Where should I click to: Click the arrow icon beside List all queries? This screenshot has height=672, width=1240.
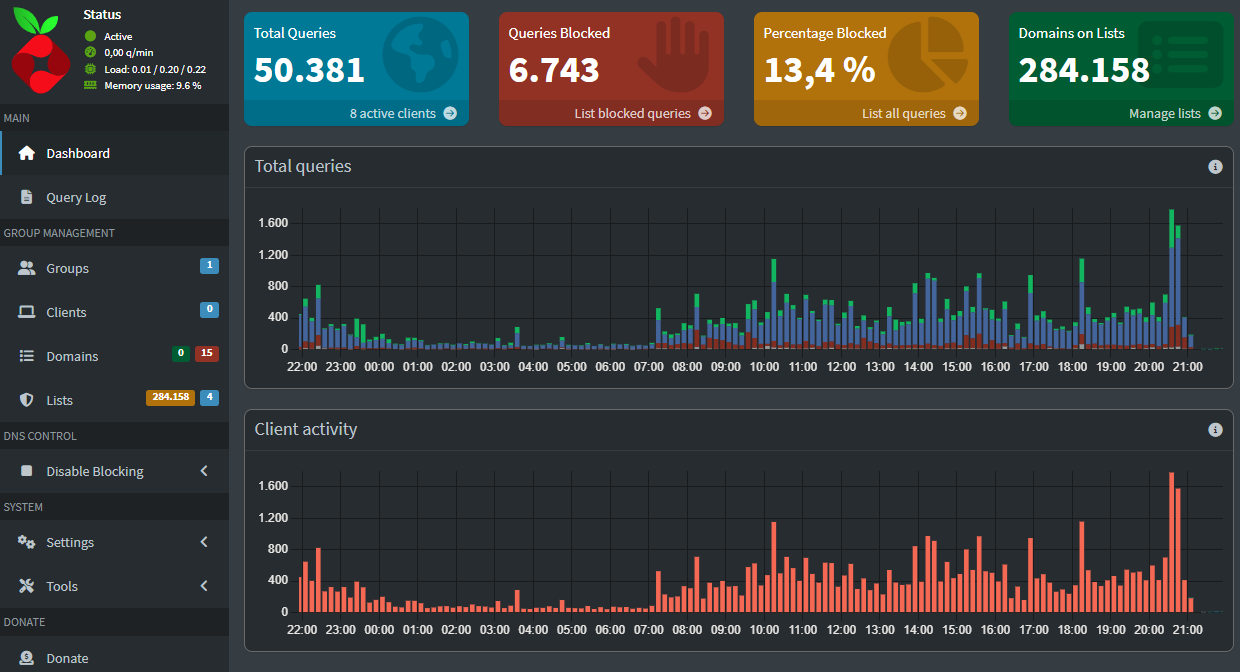coord(960,113)
